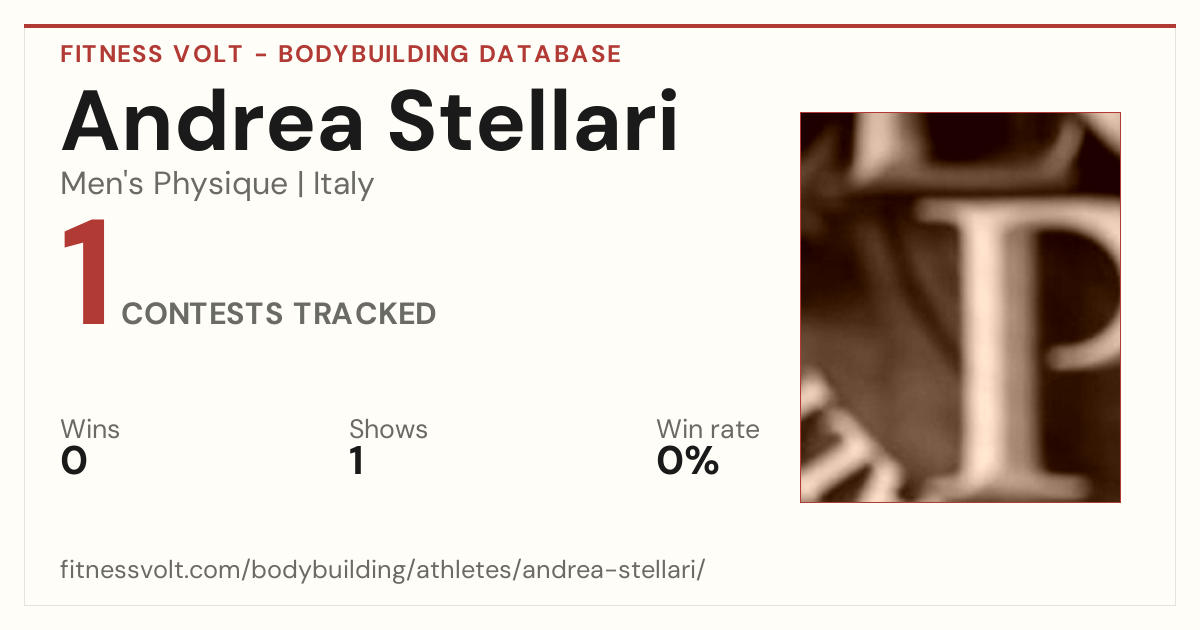
Task: Click the word TRACKED
Action: click(365, 314)
